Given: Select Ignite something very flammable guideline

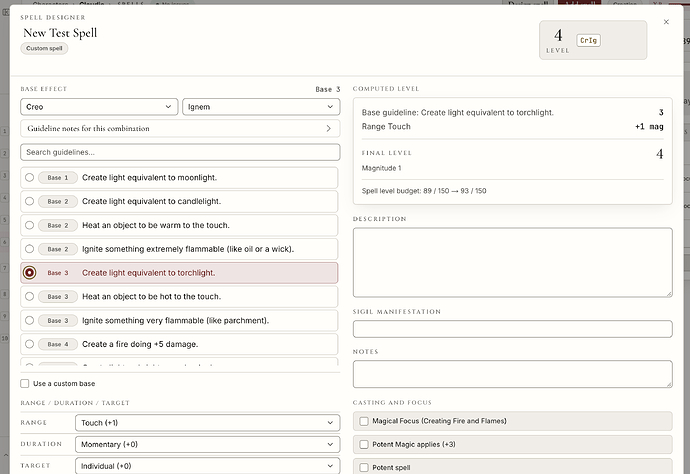Looking at the screenshot, I should pyautogui.click(x=179, y=320).
